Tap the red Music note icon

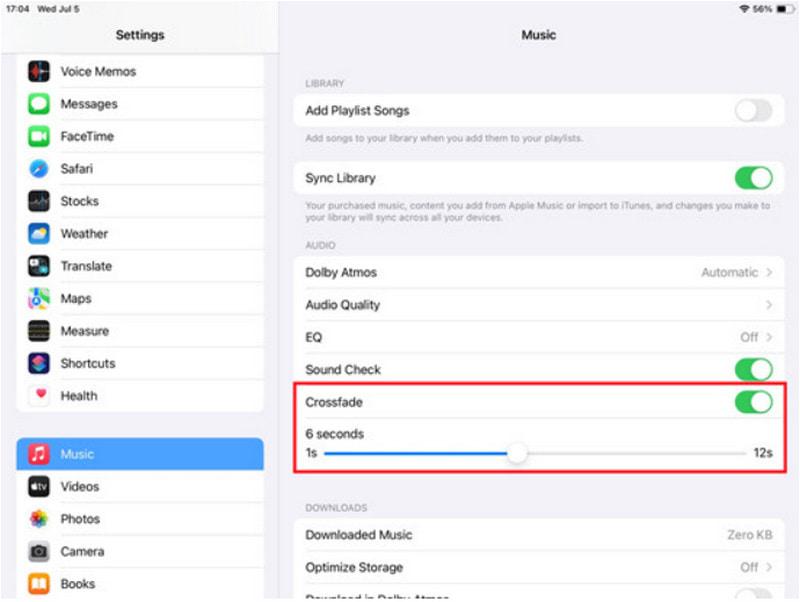click(39, 454)
